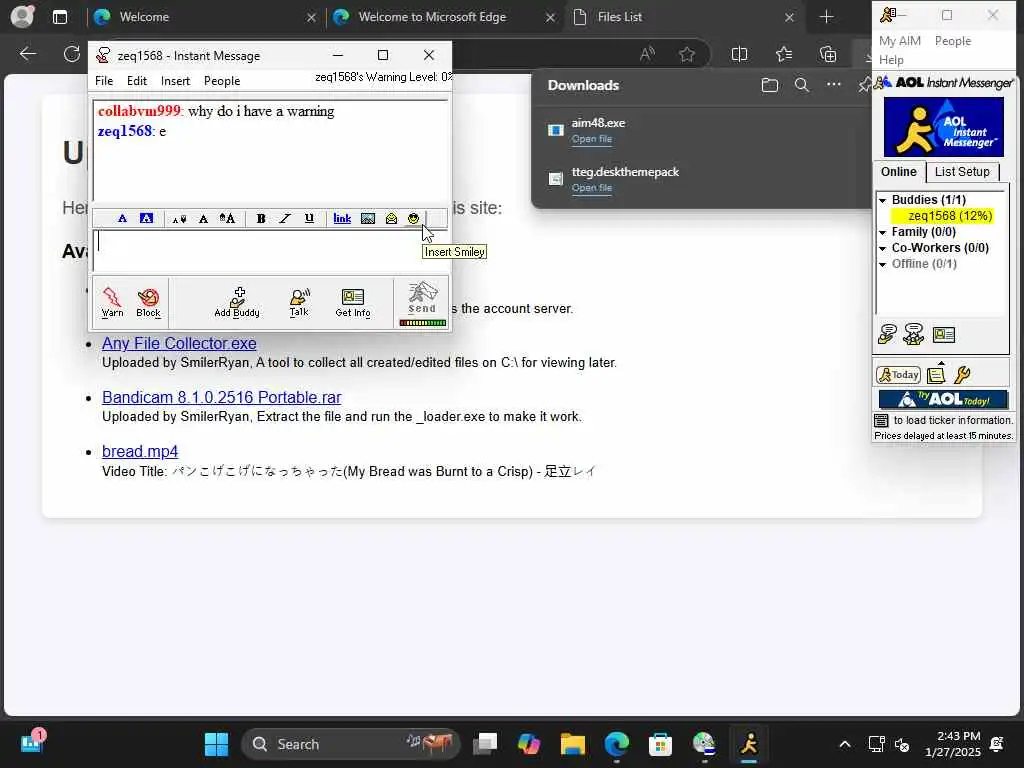The image size is (1024, 768).
Task: Switch to the Online tab
Action: (x=899, y=172)
